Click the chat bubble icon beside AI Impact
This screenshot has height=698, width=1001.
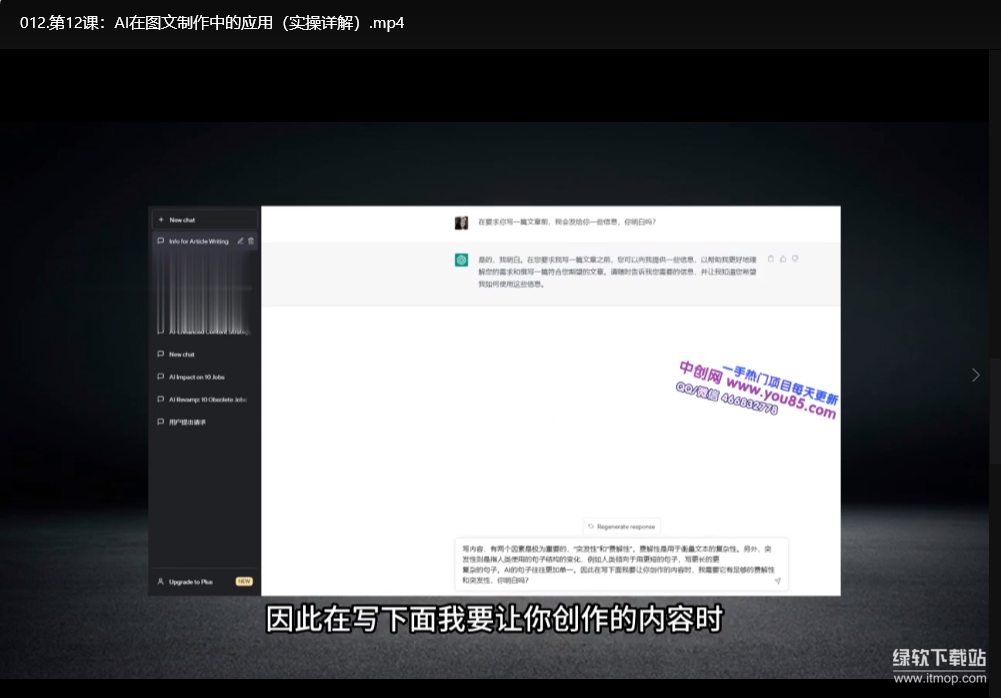tap(160, 377)
